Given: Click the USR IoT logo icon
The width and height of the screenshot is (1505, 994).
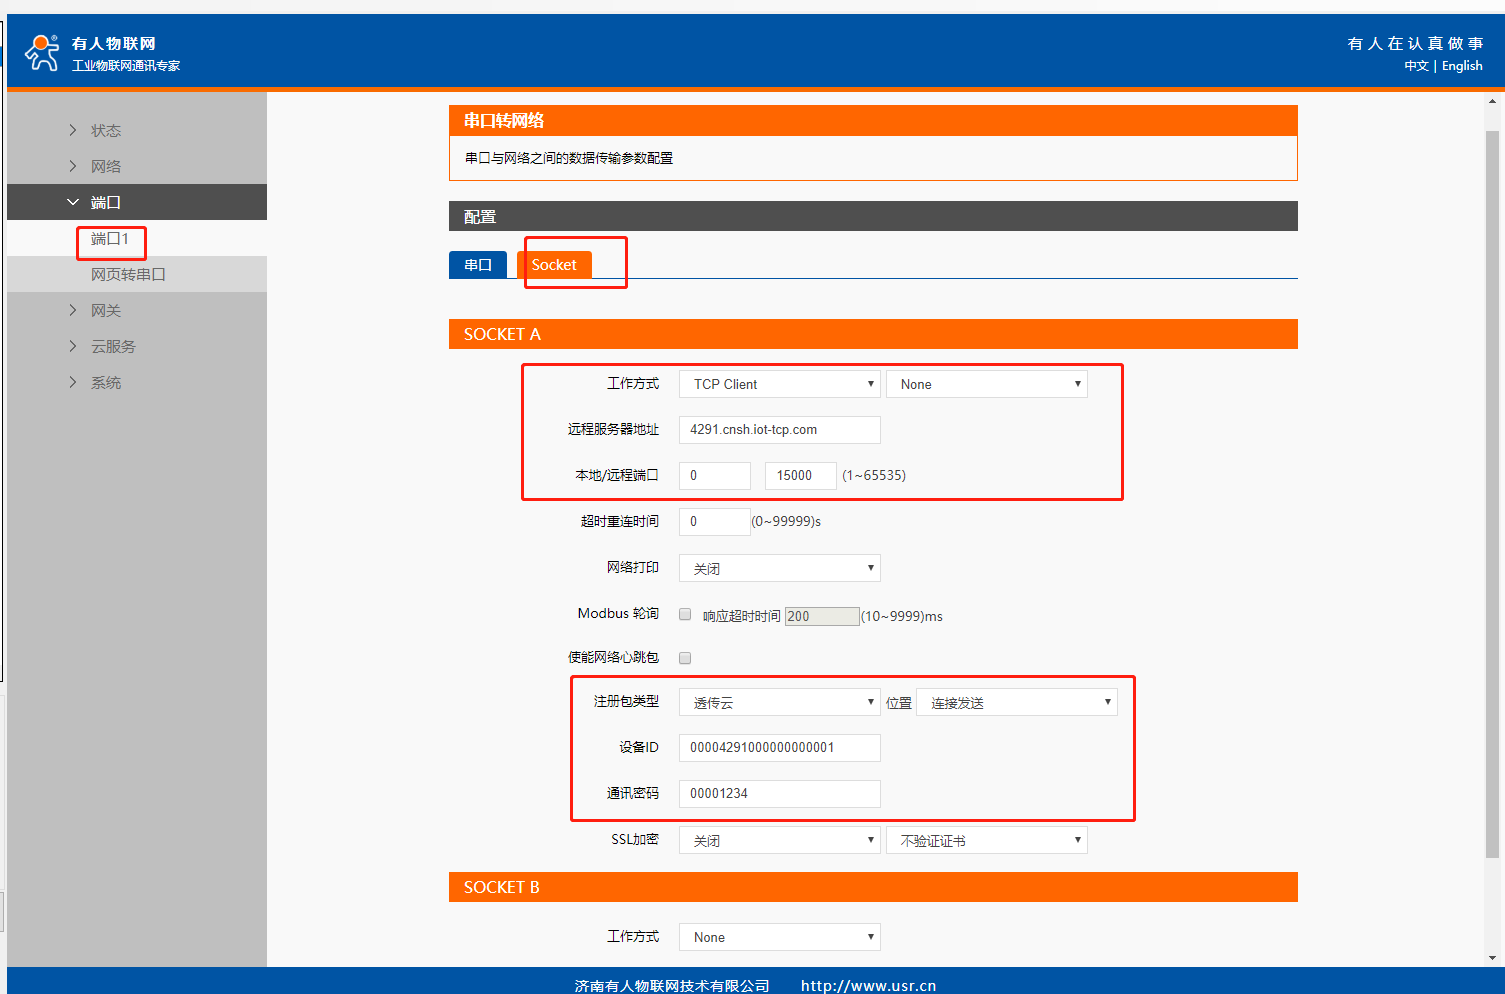Looking at the screenshot, I should (x=42, y=52).
